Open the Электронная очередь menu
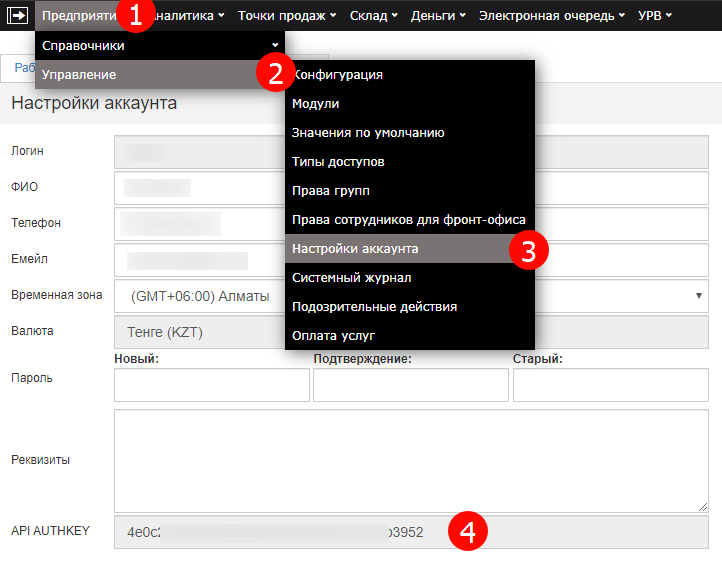 pyautogui.click(x=551, y=15)
